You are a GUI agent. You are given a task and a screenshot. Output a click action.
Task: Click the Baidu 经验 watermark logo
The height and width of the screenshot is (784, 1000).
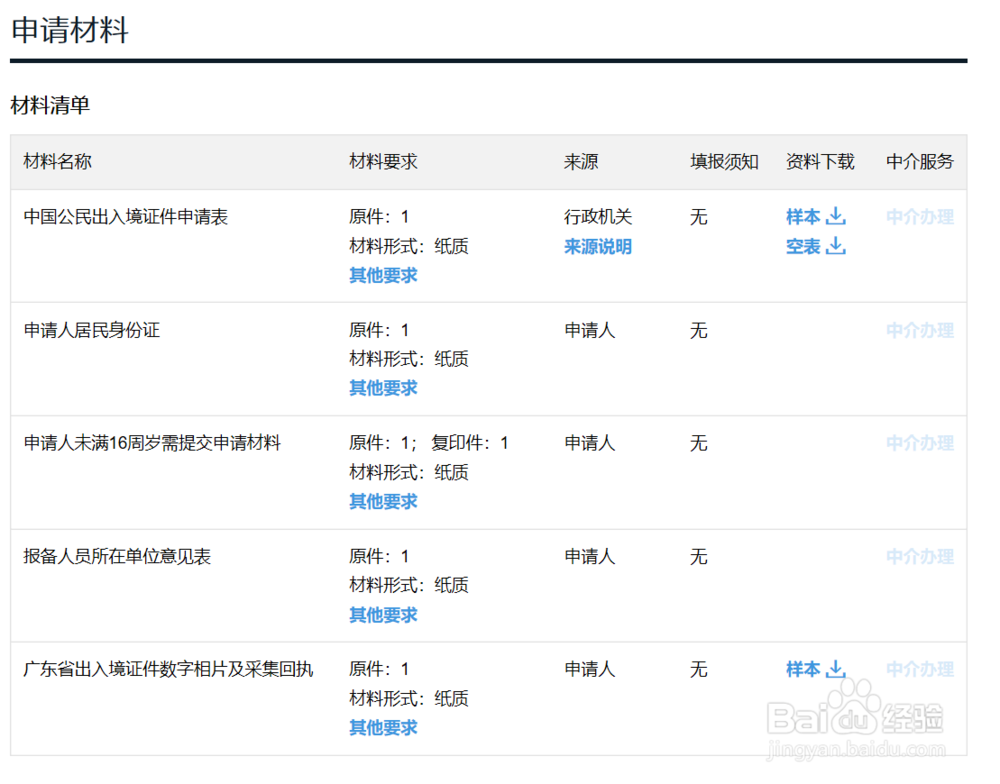click(855, 716)
